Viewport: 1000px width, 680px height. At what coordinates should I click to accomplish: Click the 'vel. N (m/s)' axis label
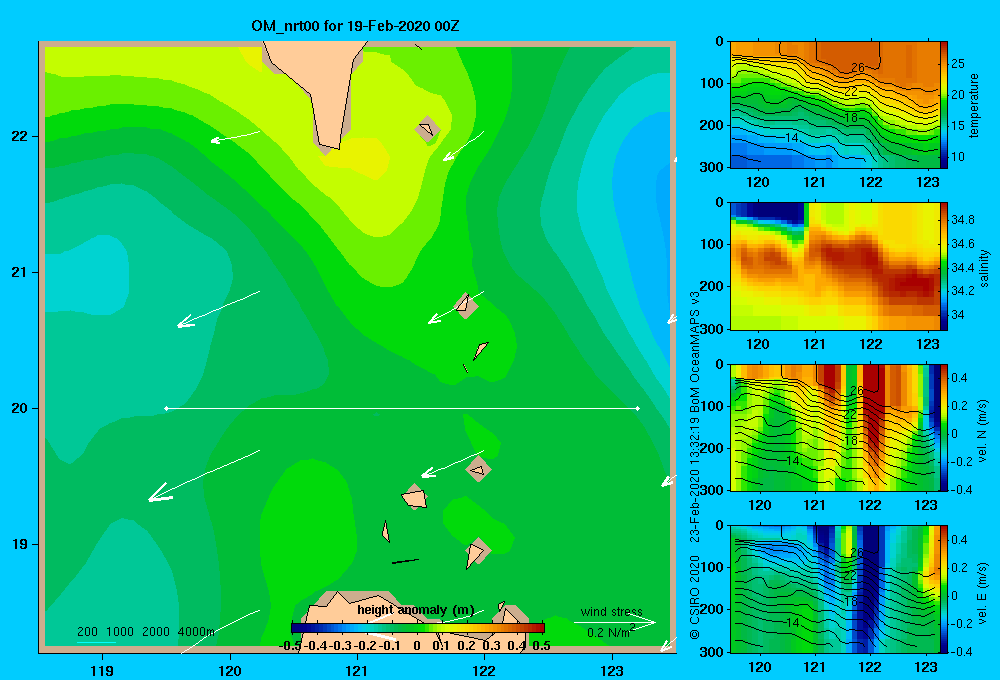pyautogui.click(x=983, y=431)
